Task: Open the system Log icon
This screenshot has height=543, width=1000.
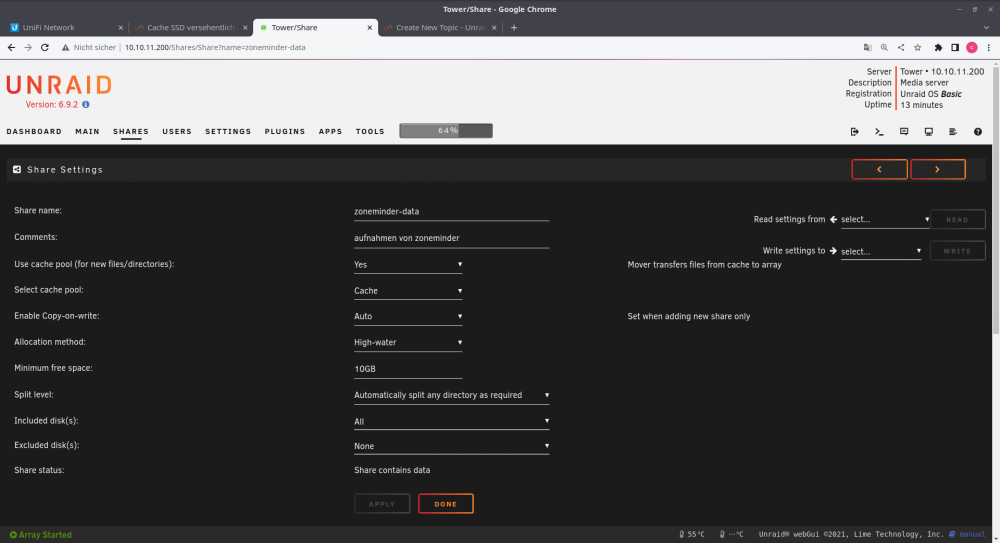Action: click(953, 131)
